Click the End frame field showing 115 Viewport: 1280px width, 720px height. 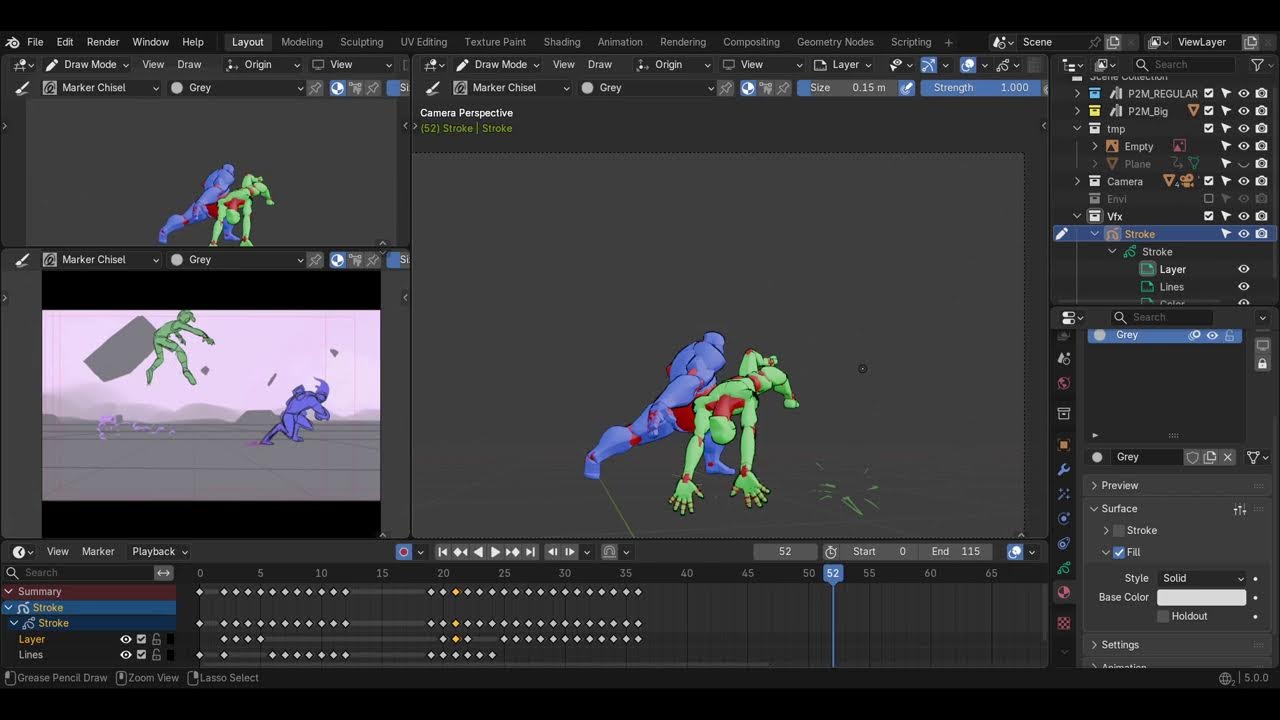coord(955,551)
